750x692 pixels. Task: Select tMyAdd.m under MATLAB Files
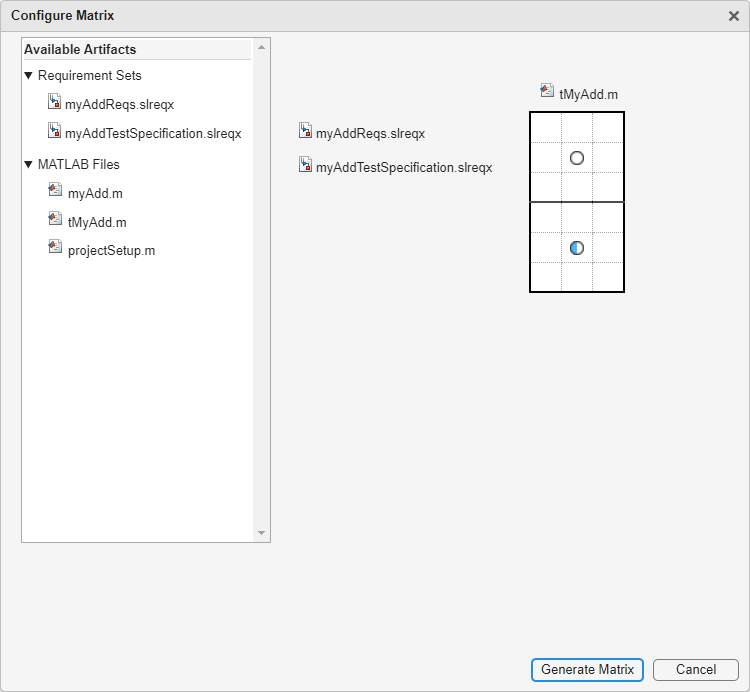97,222
